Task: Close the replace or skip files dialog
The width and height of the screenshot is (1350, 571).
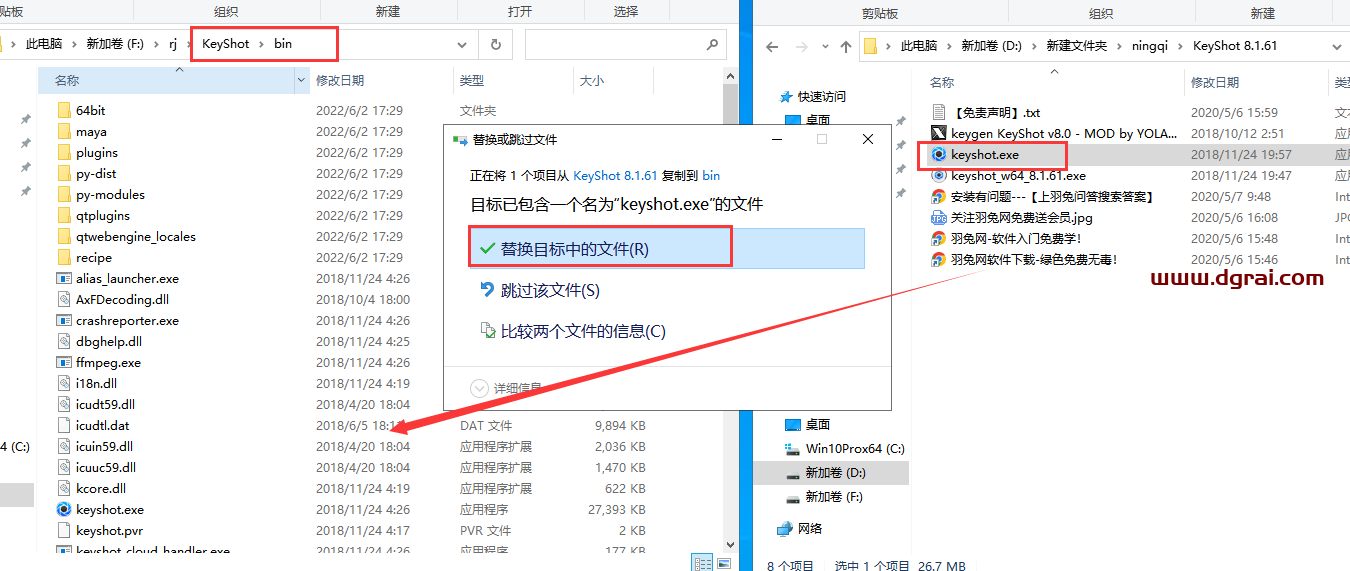Action: click(868, 140)
